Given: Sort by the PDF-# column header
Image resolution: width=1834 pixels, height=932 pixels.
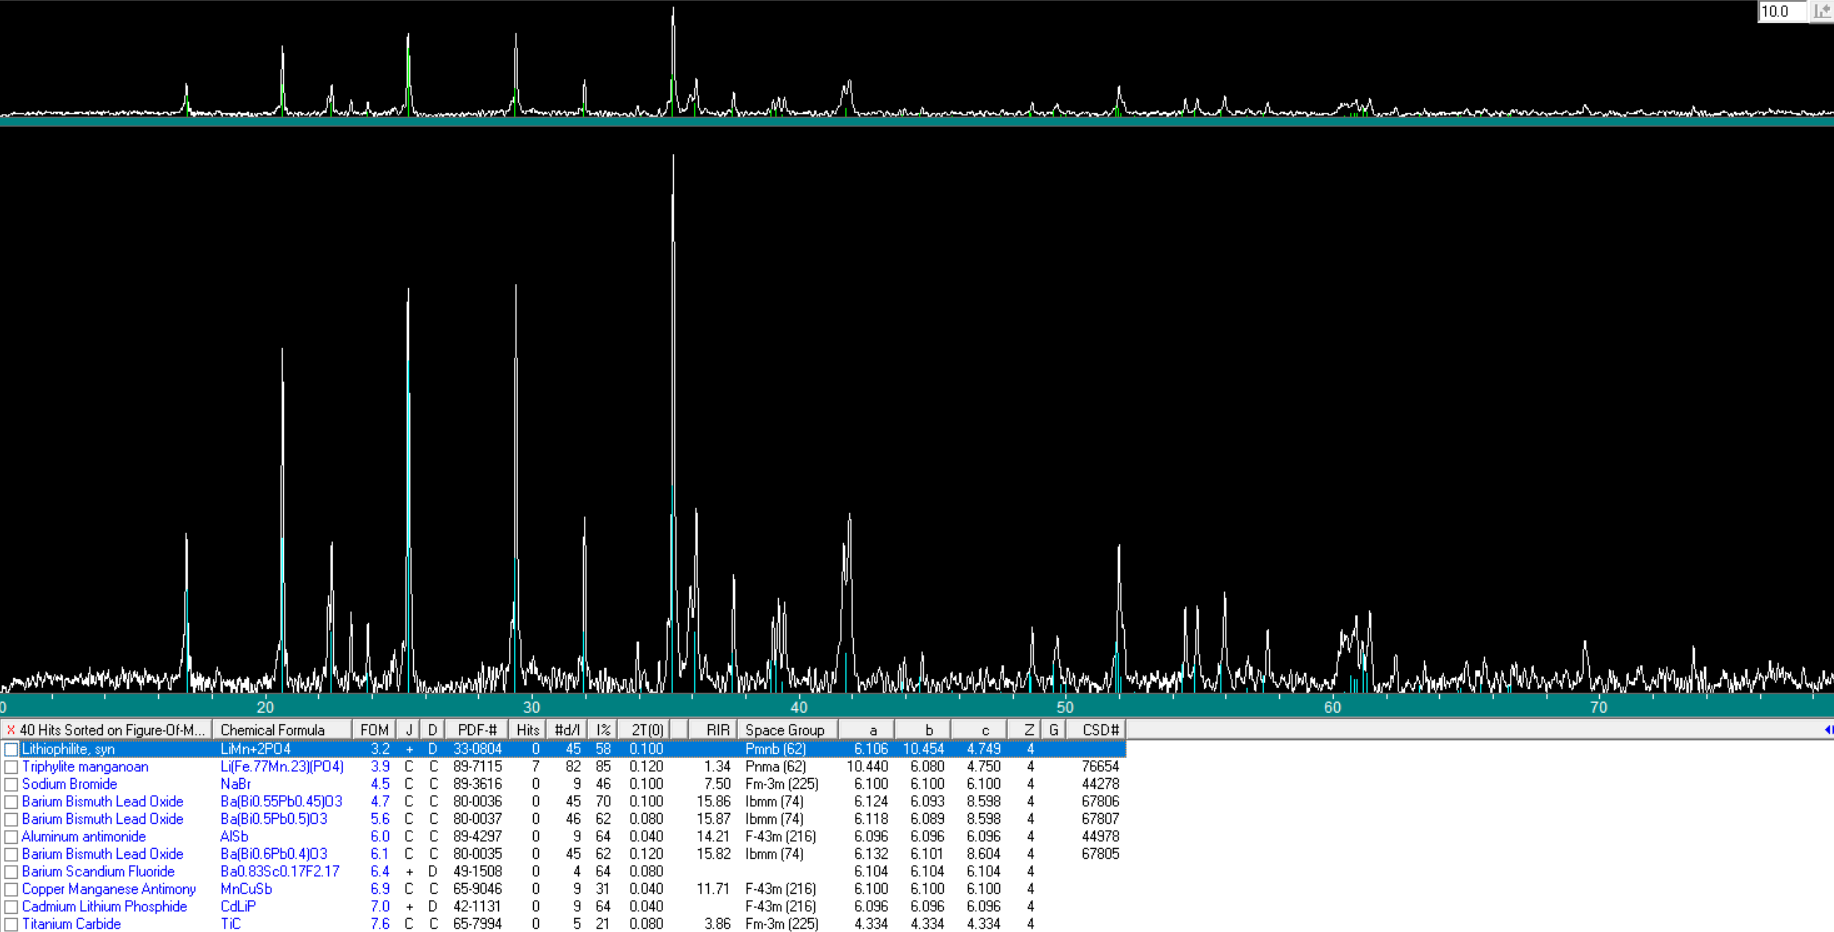Looking at the screenshot, I should coord(477,731).
